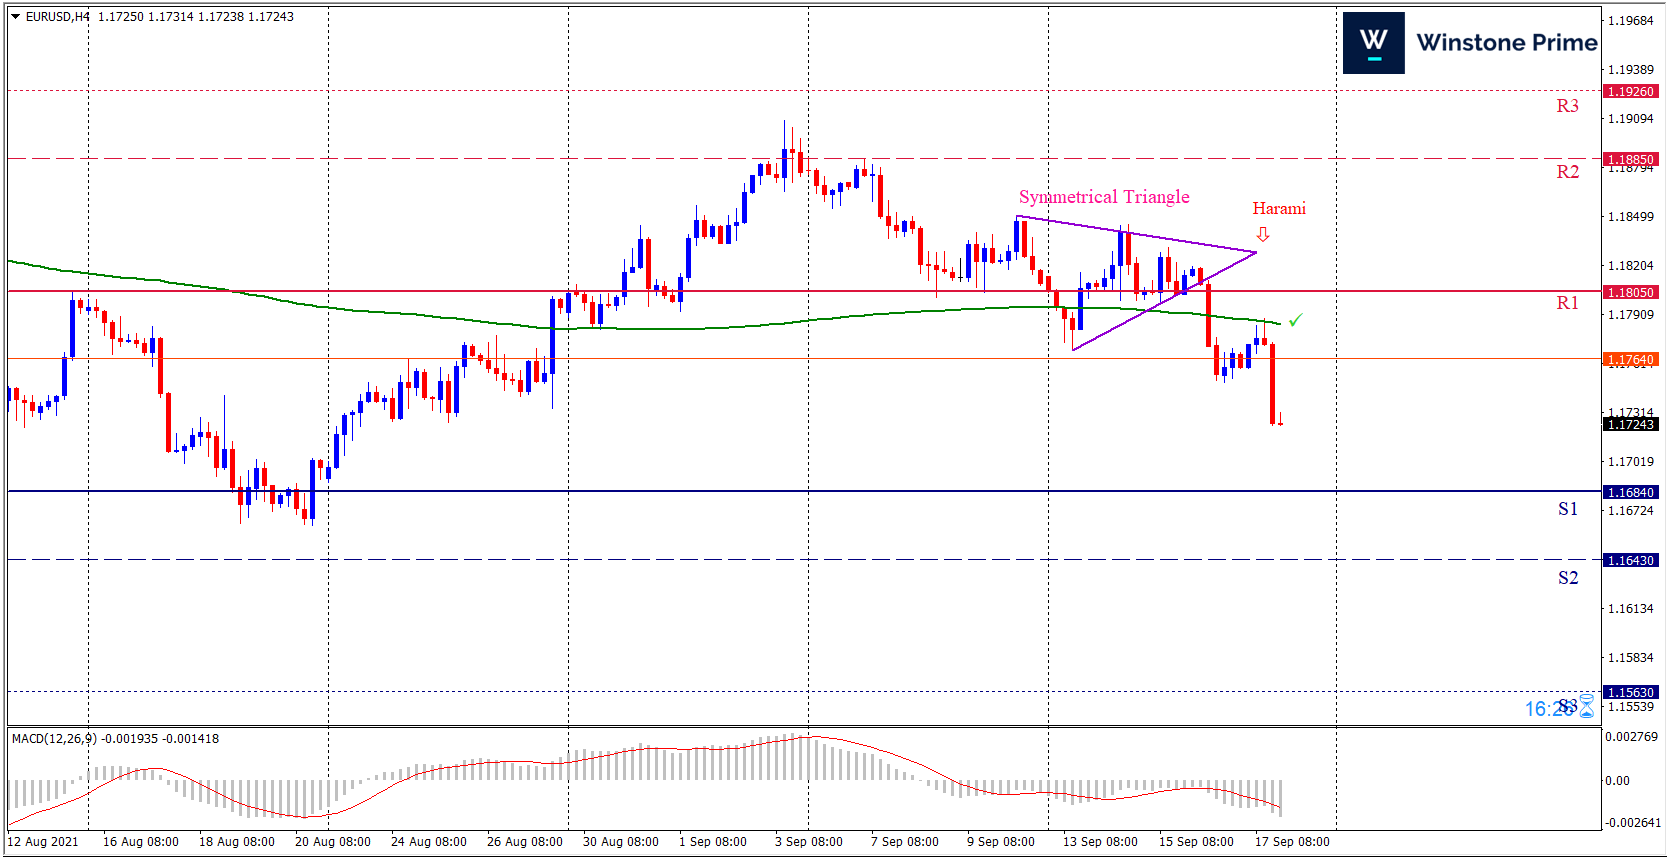Click the R2 resistance label
The image size is (1670, 859).
click(1567, 172)
